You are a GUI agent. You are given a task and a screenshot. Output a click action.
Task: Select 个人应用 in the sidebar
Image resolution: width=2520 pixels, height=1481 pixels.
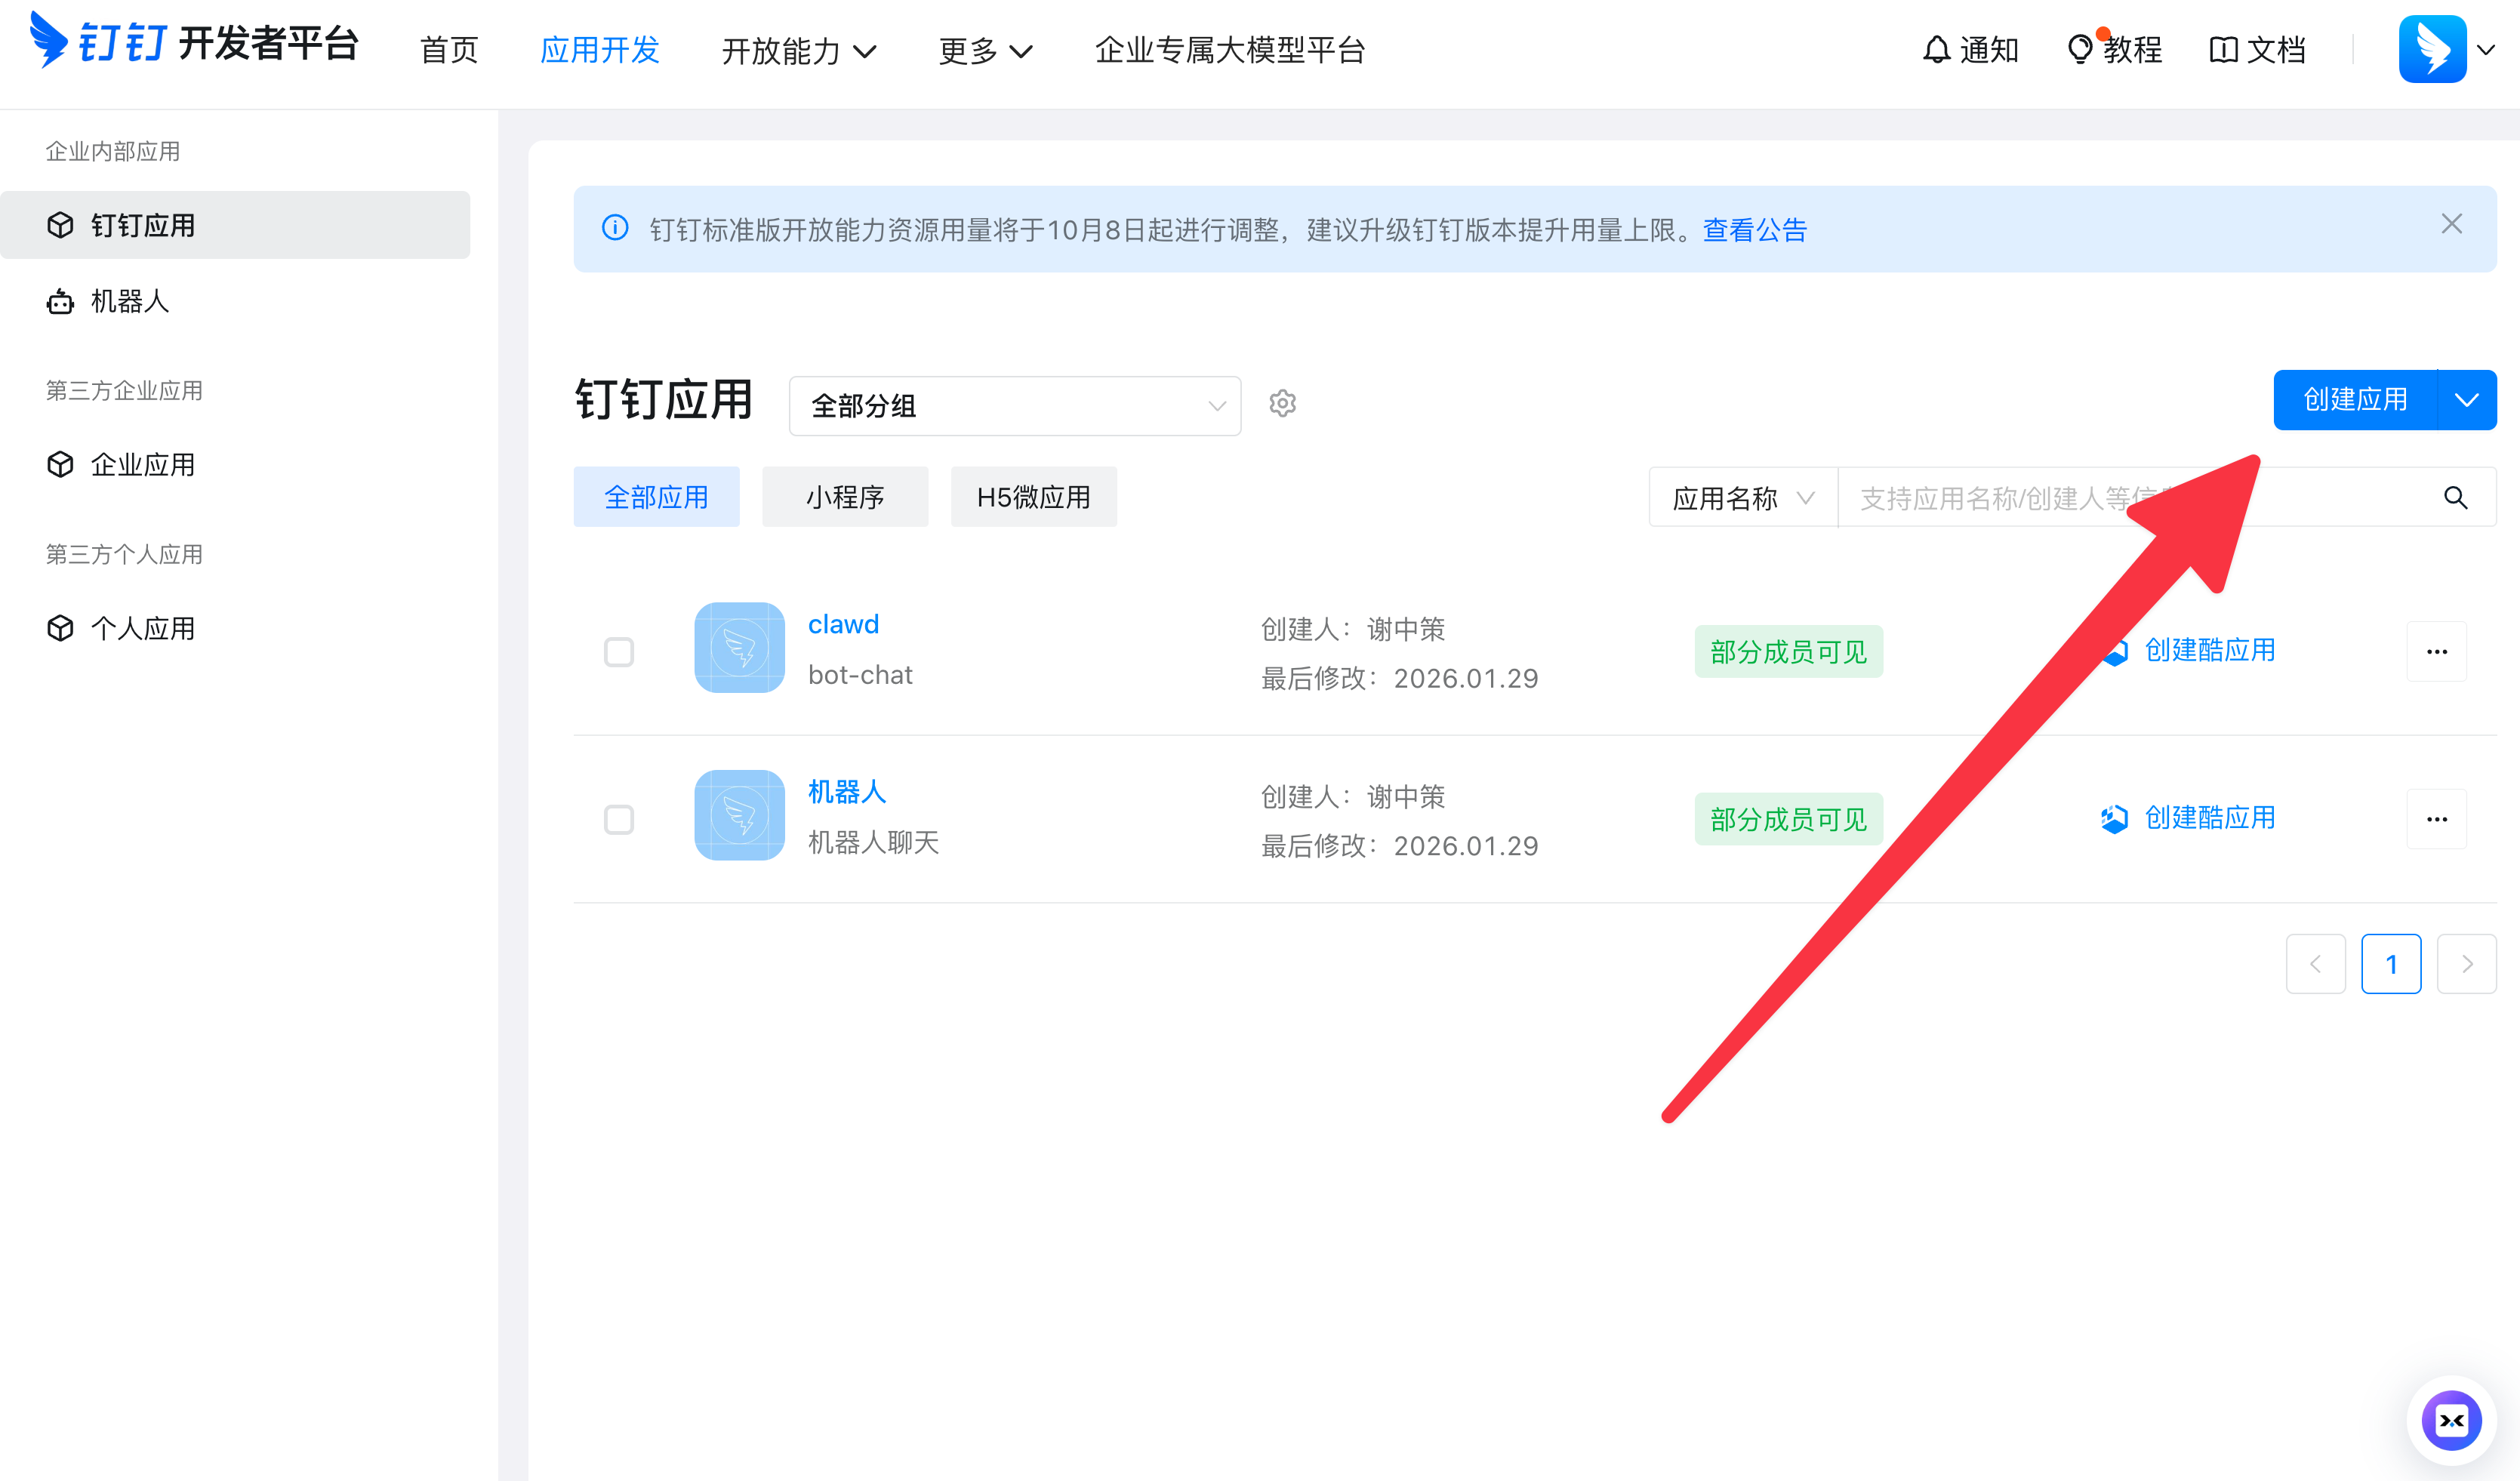coord(143,628)
